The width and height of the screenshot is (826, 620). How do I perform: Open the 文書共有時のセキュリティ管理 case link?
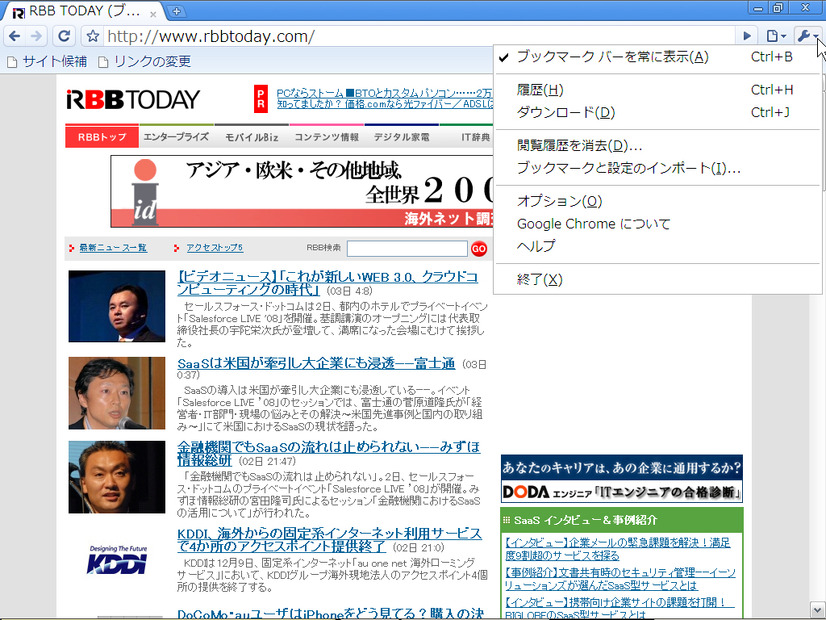click(x=620, y=578)
